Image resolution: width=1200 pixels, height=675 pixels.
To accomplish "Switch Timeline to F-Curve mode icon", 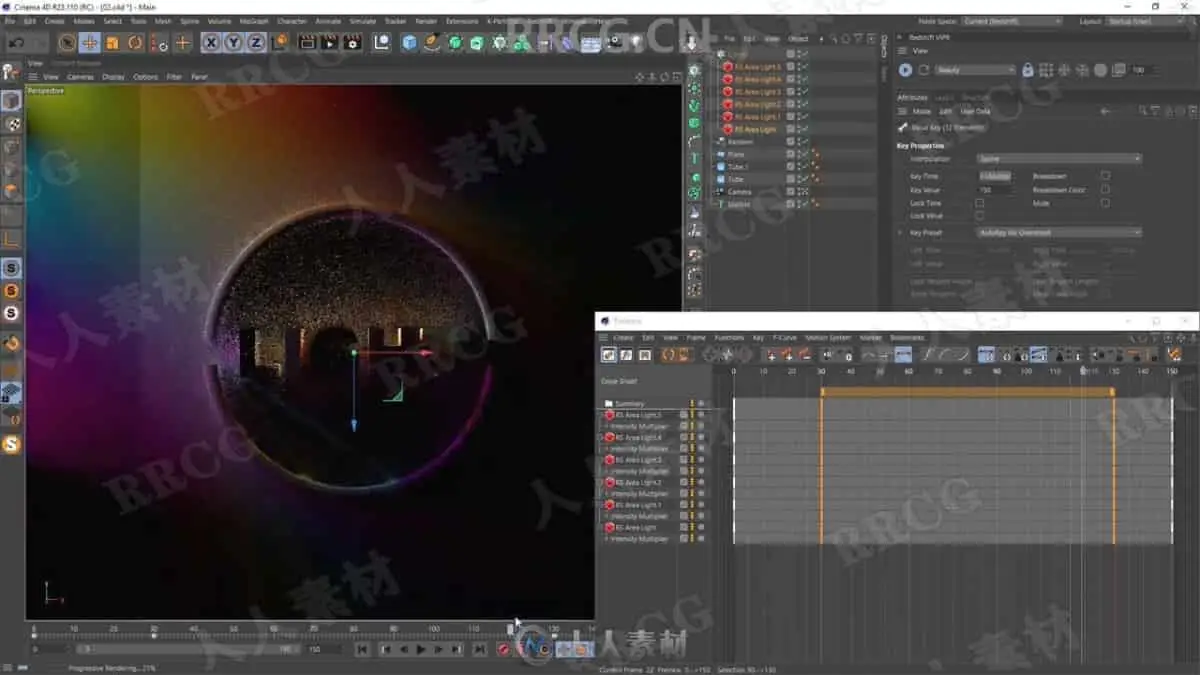I will coord(627,355).
